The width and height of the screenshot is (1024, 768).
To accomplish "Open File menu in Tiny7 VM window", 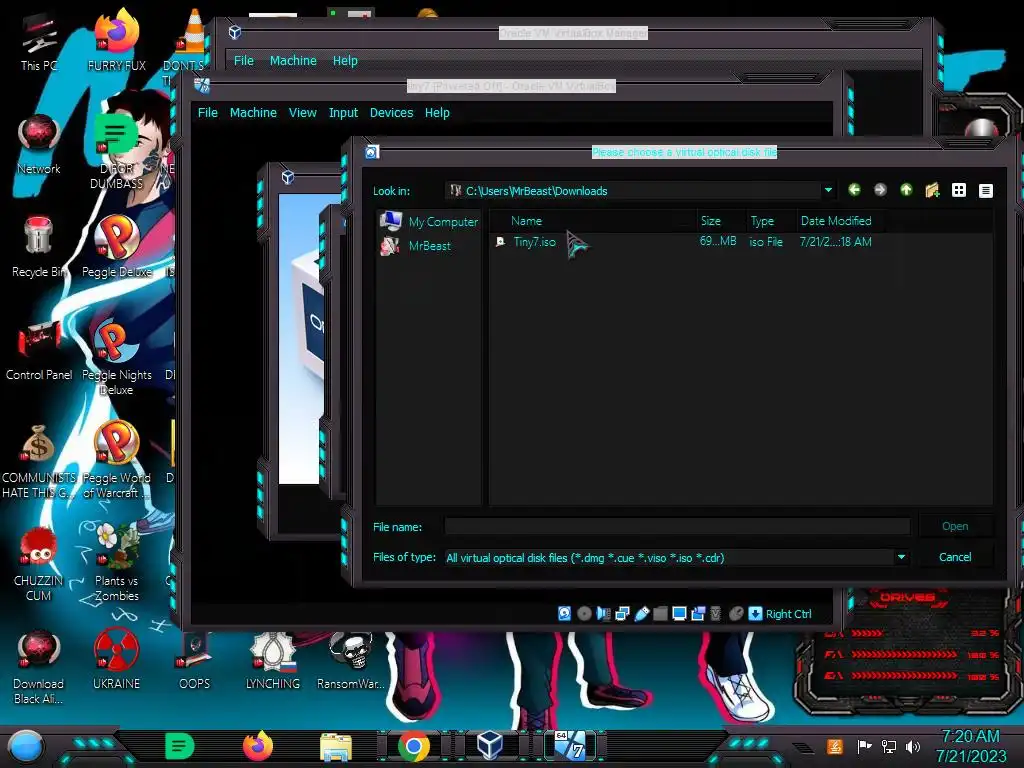I will tap(208, 112).
